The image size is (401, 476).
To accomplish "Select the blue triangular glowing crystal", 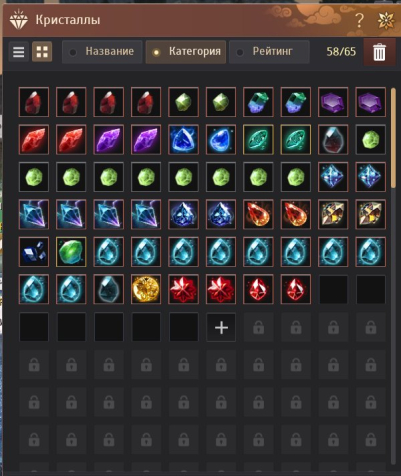I will click(x=183, y=139).
